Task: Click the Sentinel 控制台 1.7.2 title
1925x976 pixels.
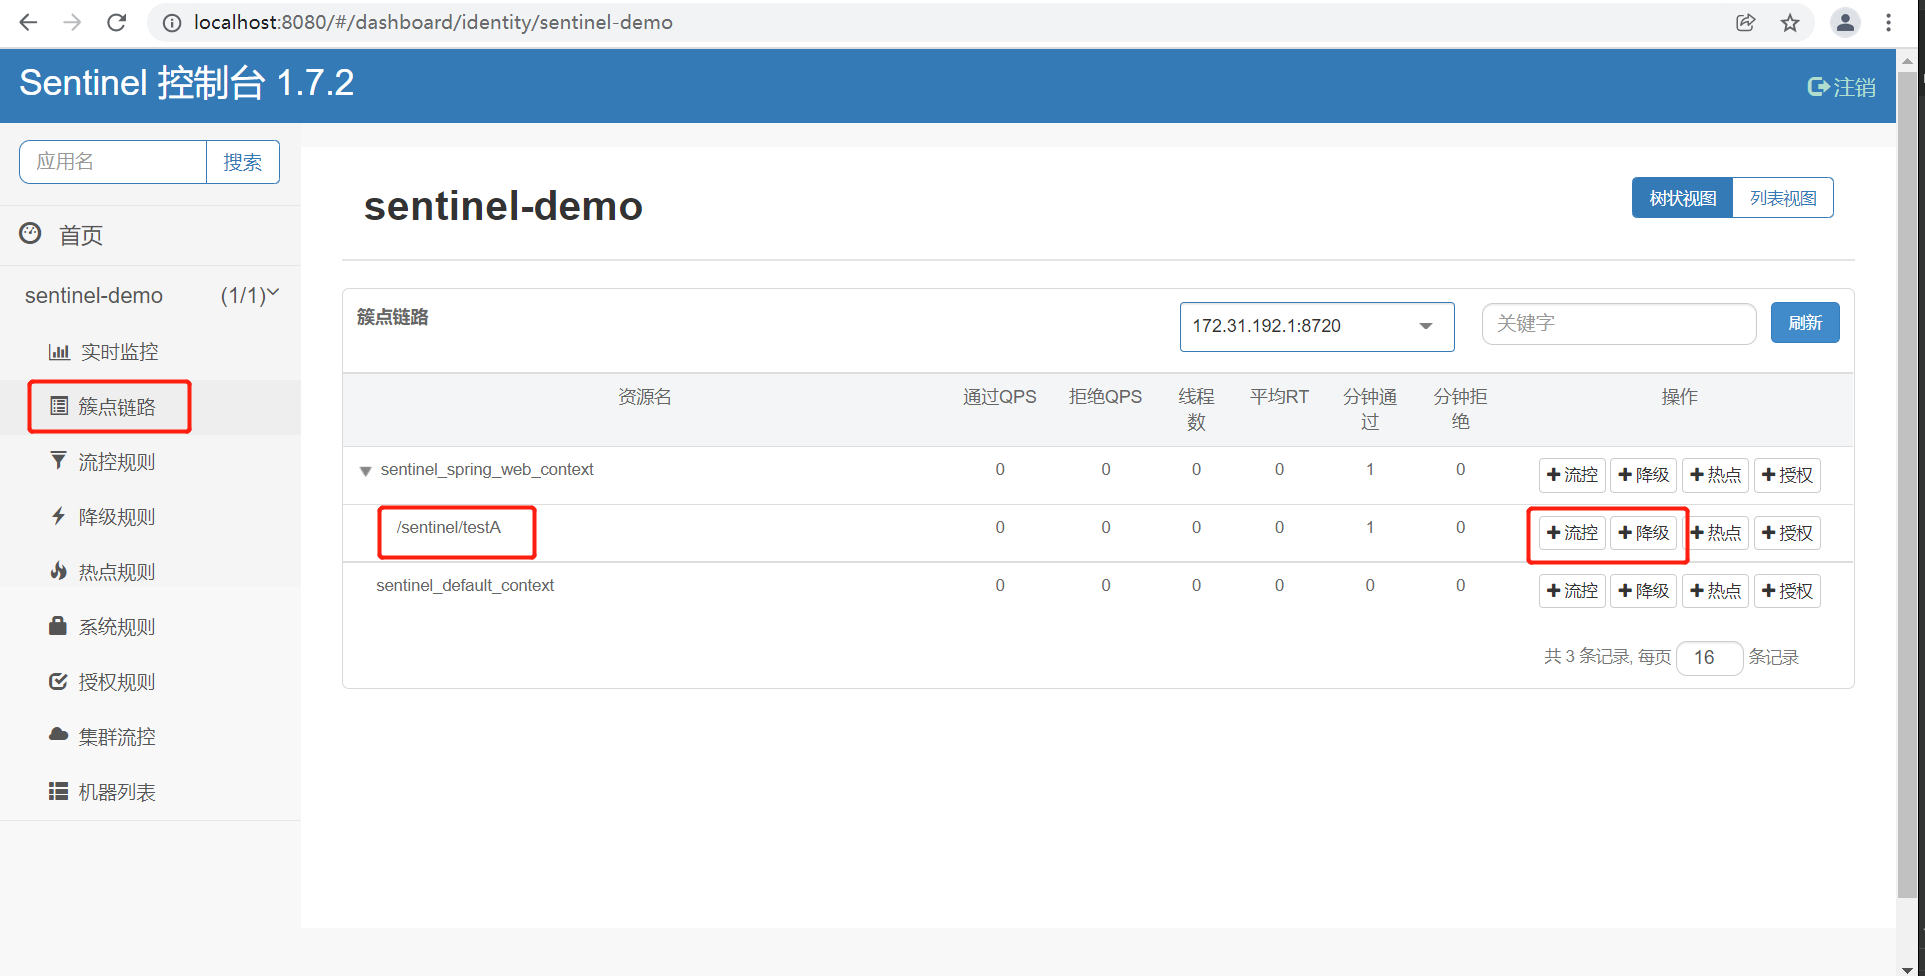Action: click(x=187, y=83)
